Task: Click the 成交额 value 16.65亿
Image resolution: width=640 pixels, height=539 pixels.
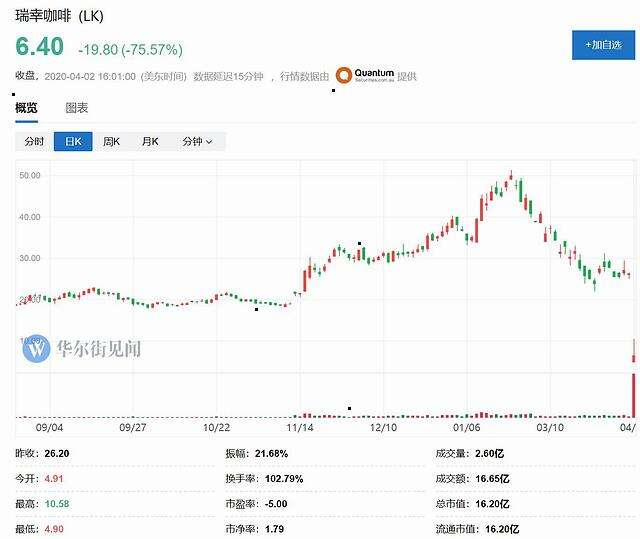Action: coord(492,479)
